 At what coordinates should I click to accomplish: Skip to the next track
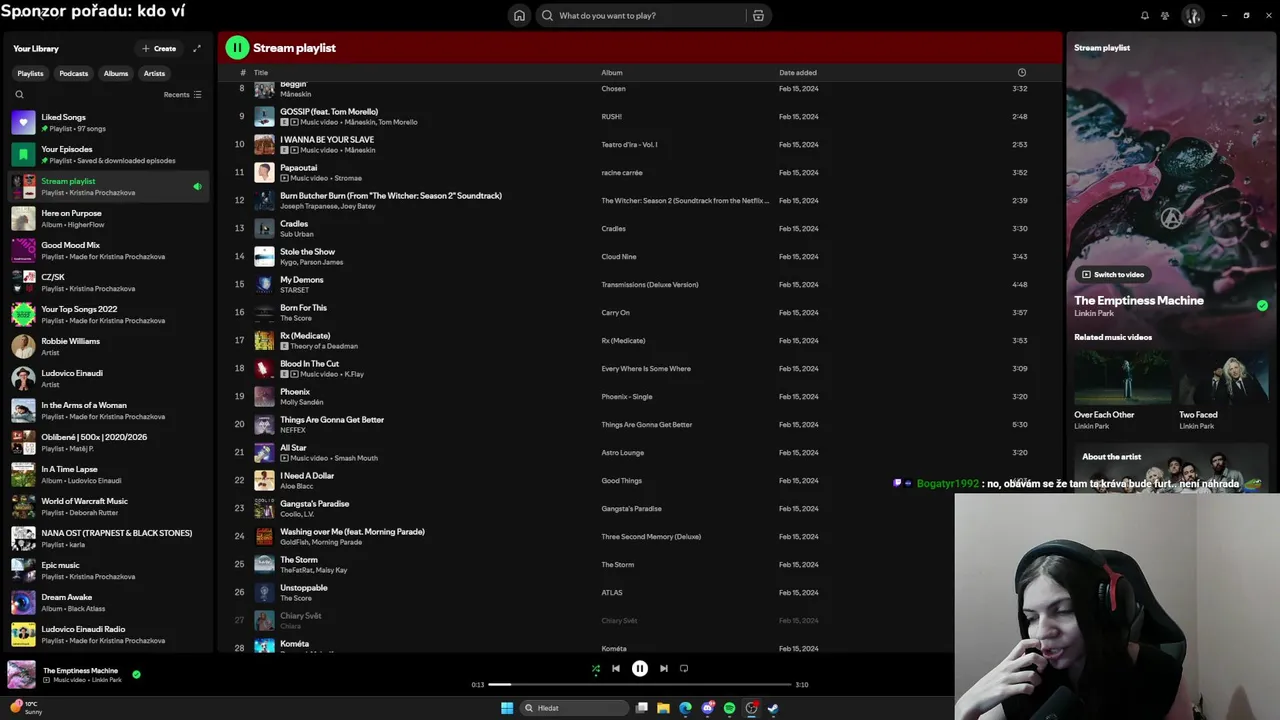click(x=663, y=668)
